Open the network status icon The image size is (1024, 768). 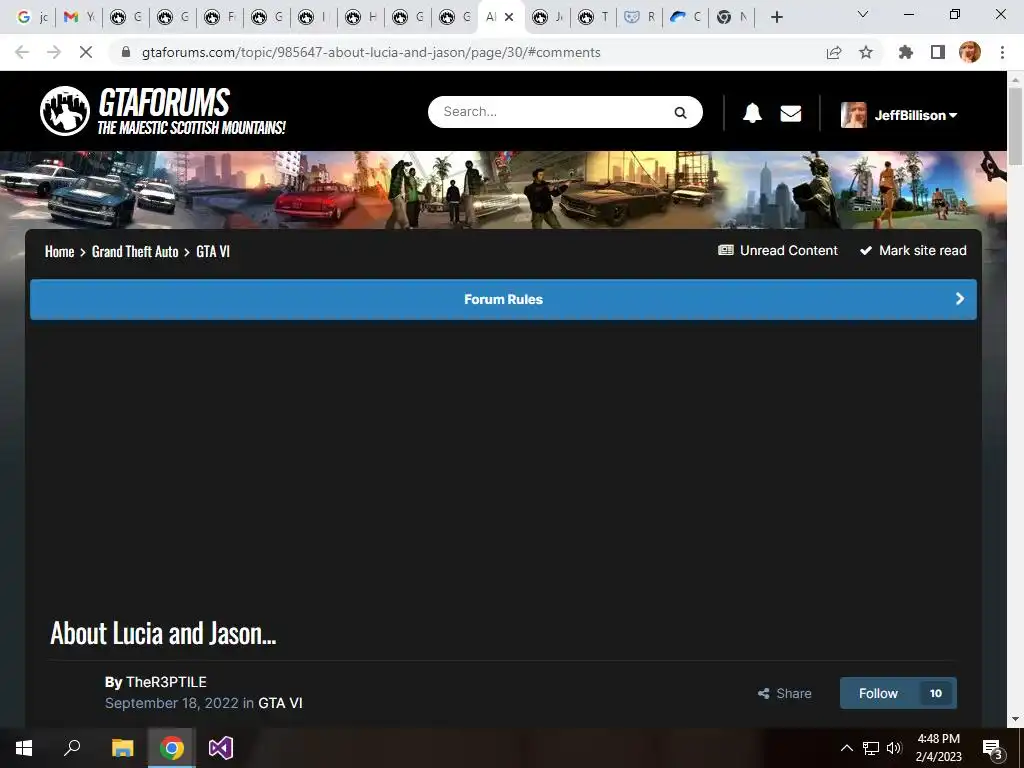tap(871, 748)
